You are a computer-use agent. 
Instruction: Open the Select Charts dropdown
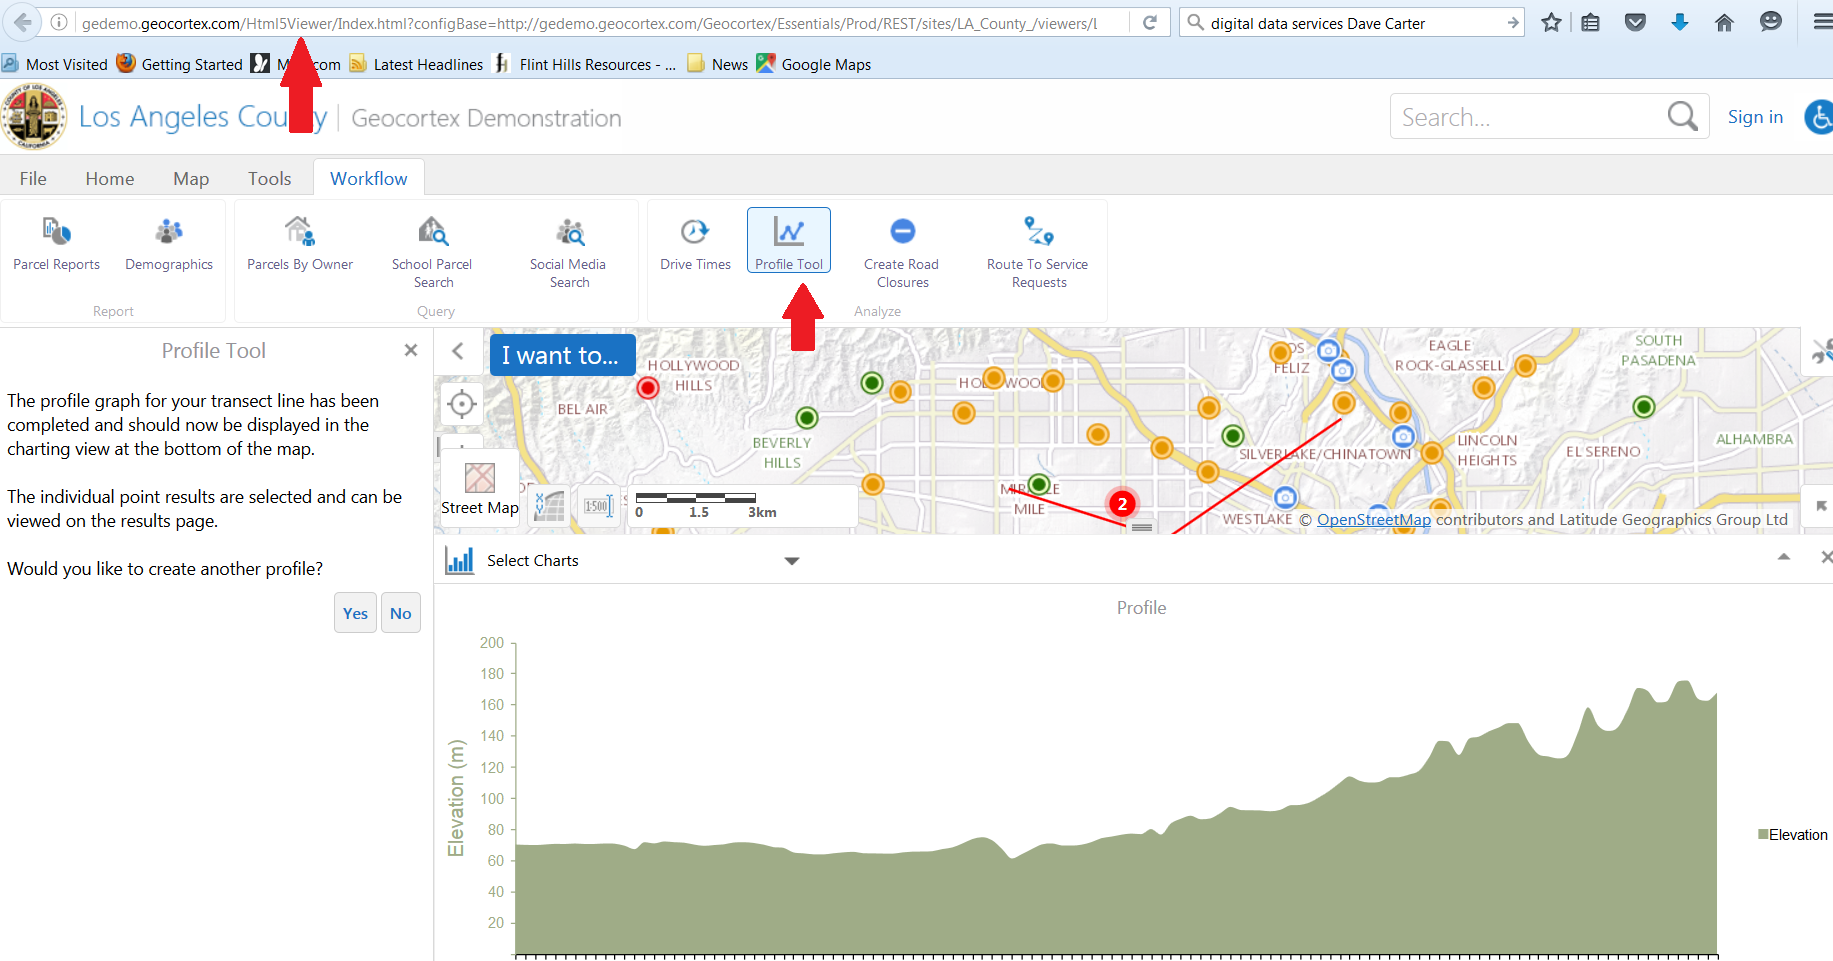[643, 561]
